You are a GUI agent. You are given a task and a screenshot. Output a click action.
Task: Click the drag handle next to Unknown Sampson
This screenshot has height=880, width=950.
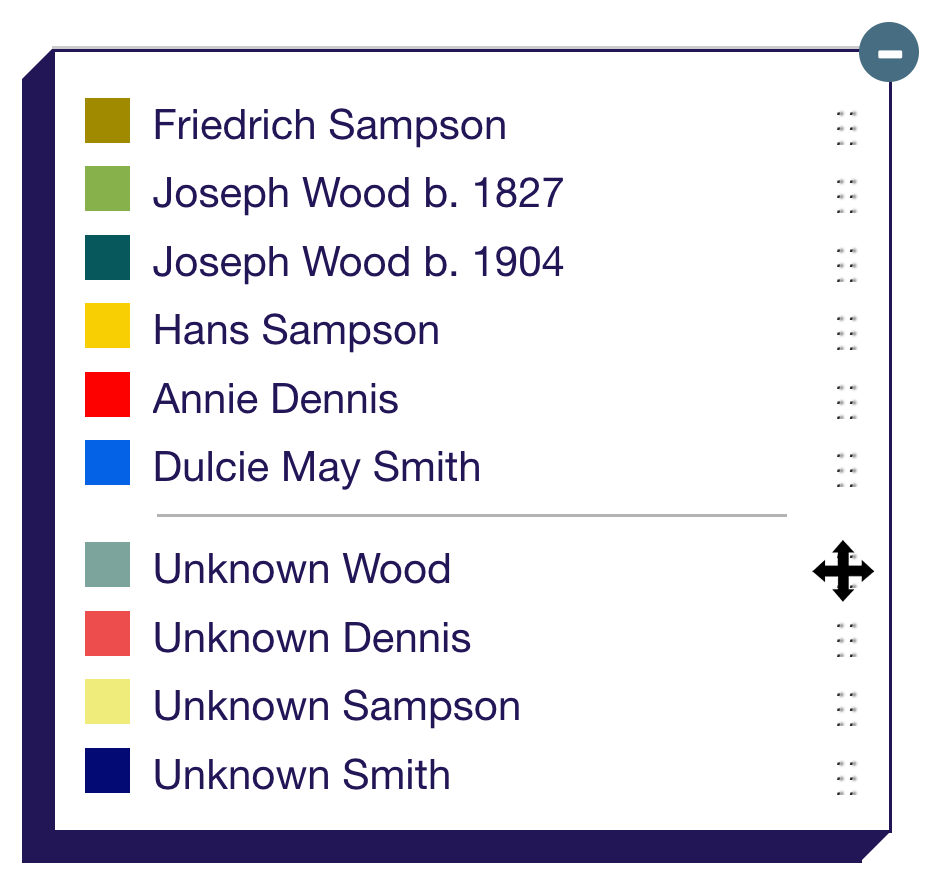click(x=845, y=711)
